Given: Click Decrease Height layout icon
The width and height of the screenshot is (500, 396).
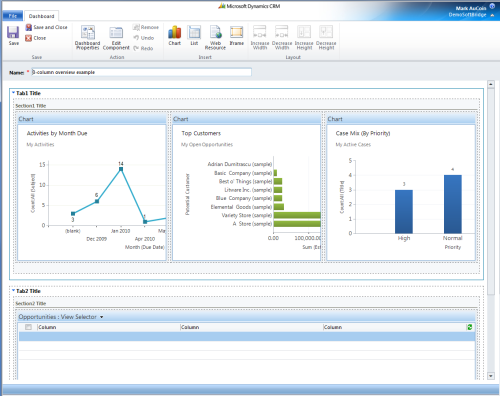Looking at the screenshot, I should click(x=326, y=38).
